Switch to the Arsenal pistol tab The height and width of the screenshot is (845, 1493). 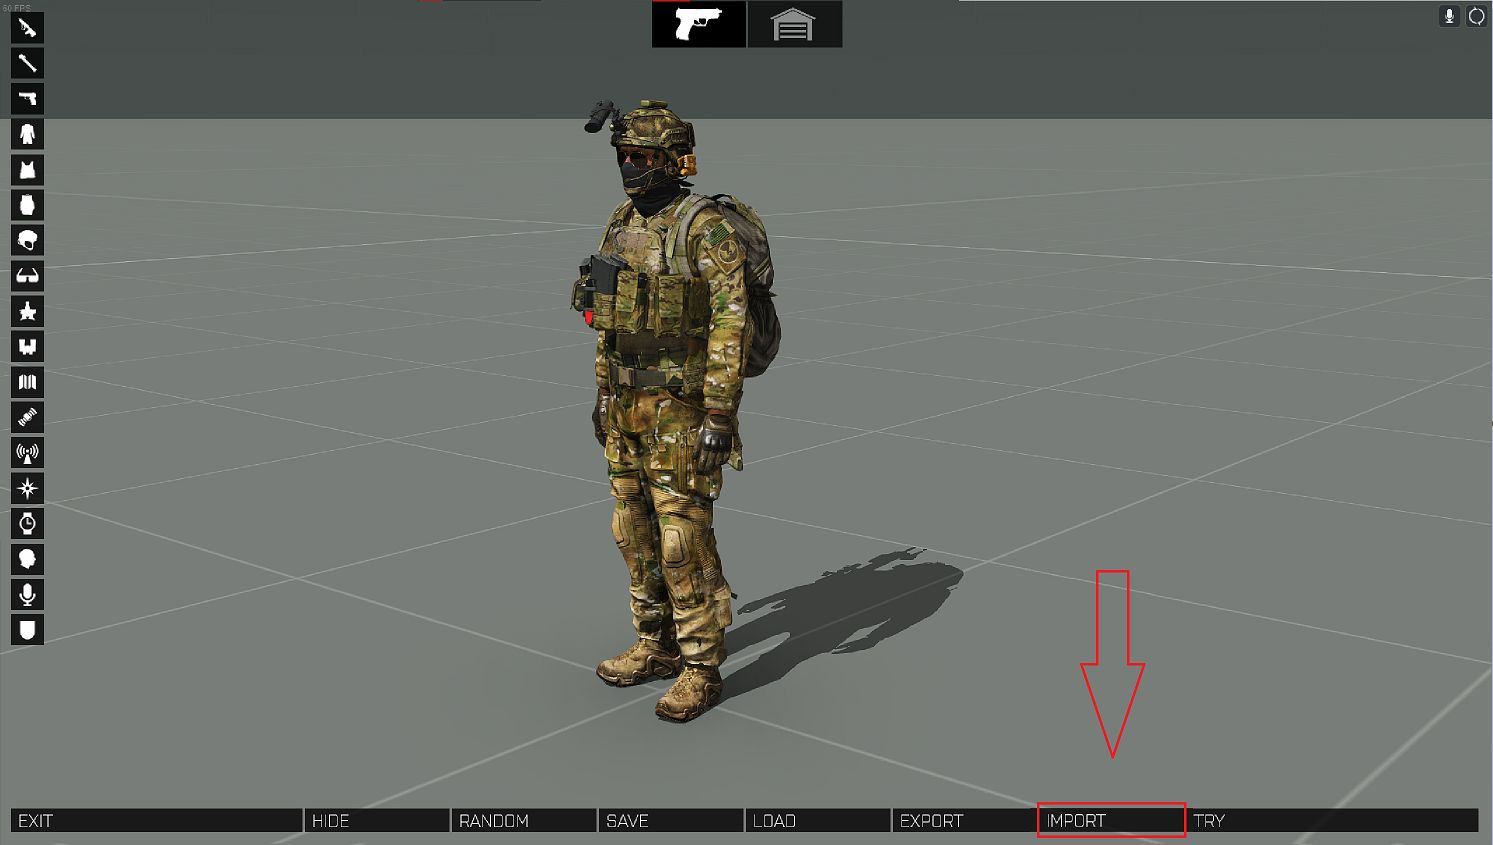(698, 24)
